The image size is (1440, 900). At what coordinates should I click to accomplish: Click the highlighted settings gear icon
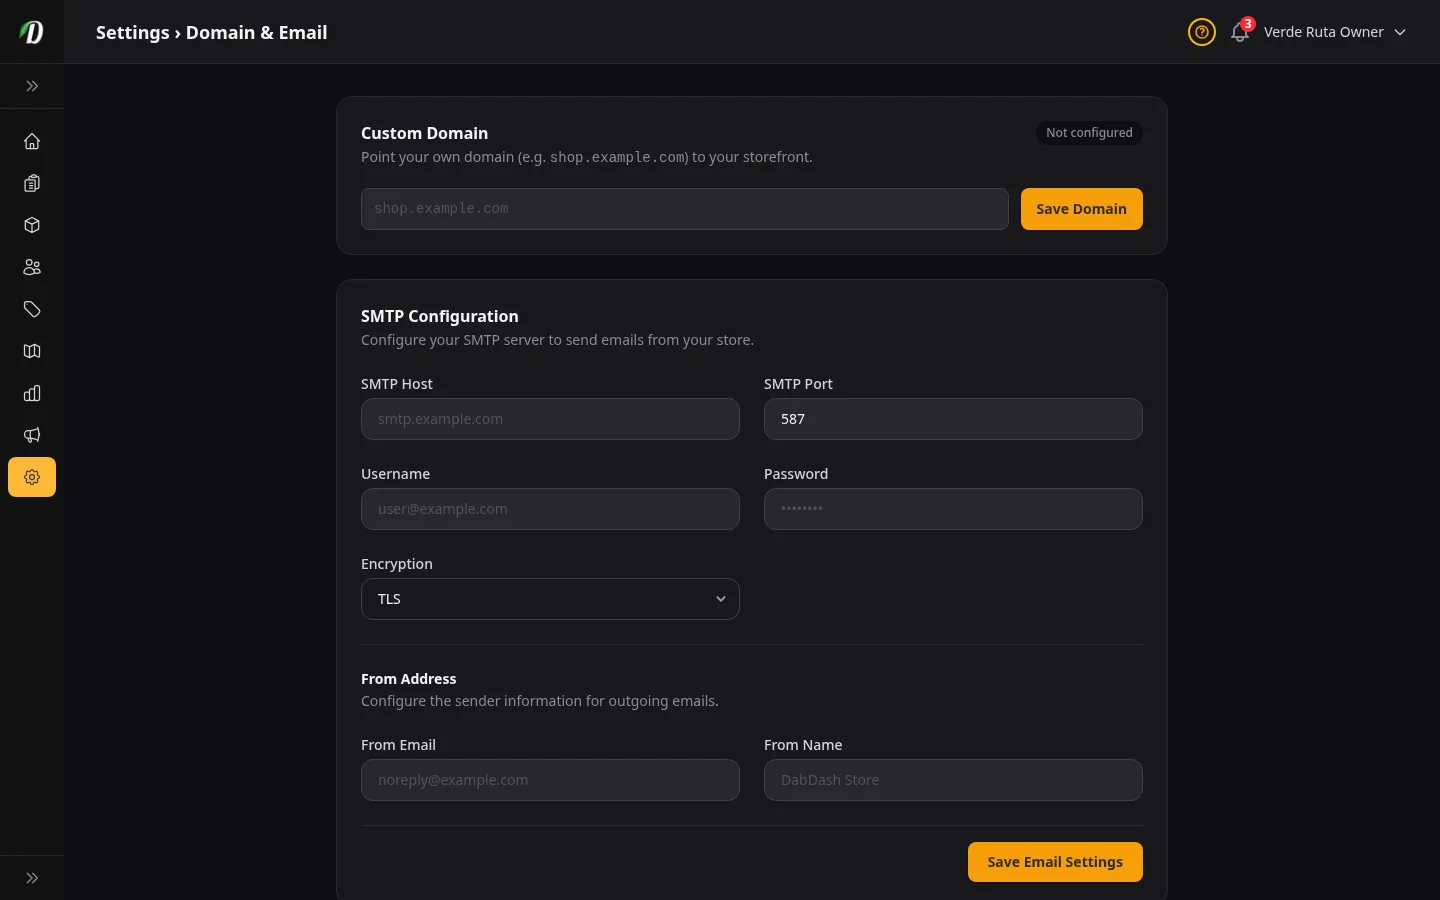32,477
